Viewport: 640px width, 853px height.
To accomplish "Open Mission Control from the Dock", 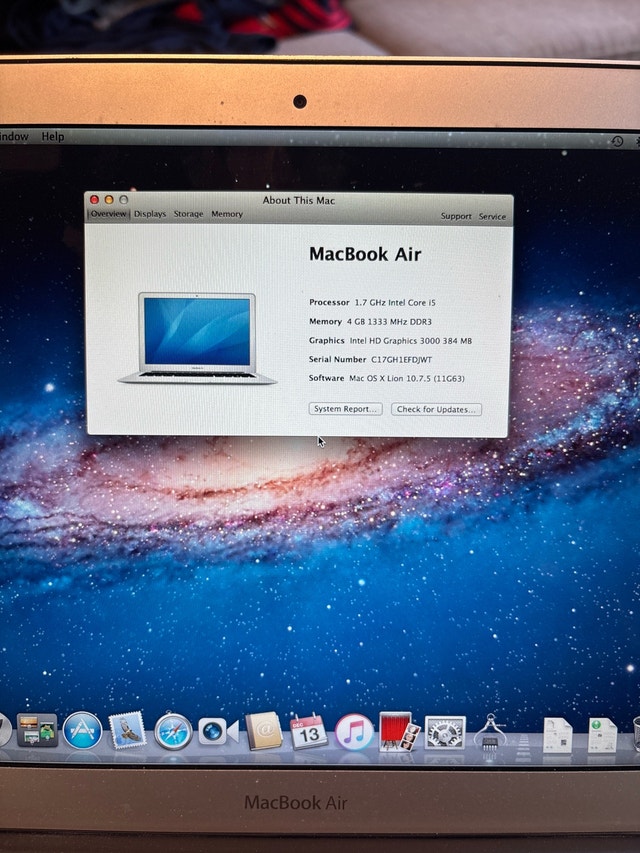I will tap(37, 731).
